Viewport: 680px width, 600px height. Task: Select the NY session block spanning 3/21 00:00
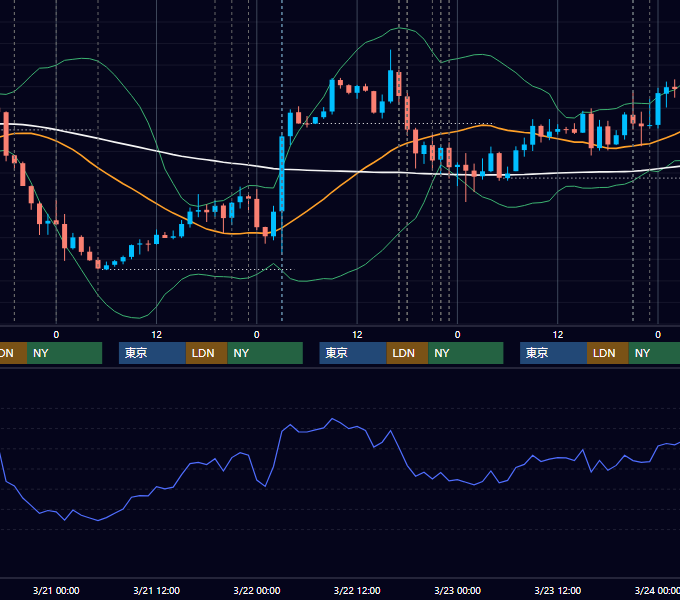click(64, 353)
